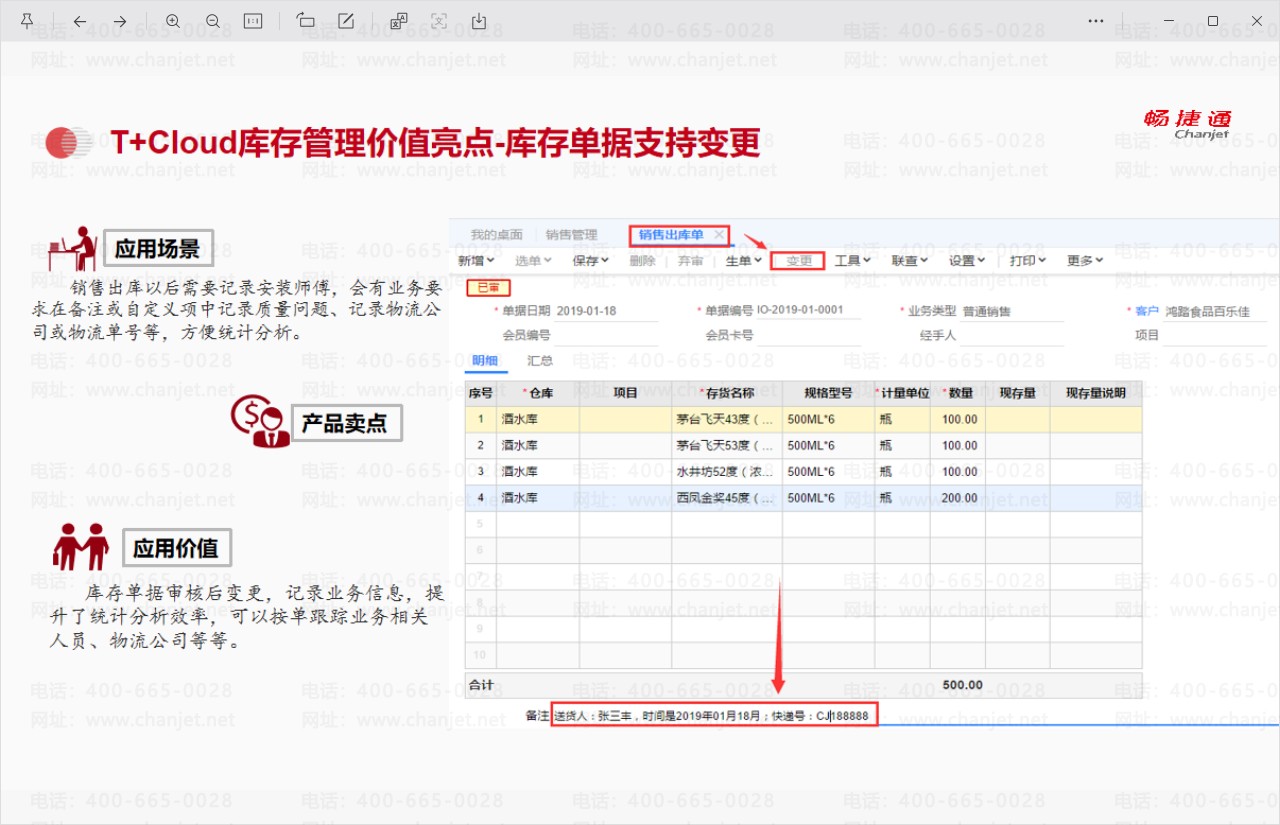Click the 数量 column header
The image size is (1280, 825).
pos(960,393)
